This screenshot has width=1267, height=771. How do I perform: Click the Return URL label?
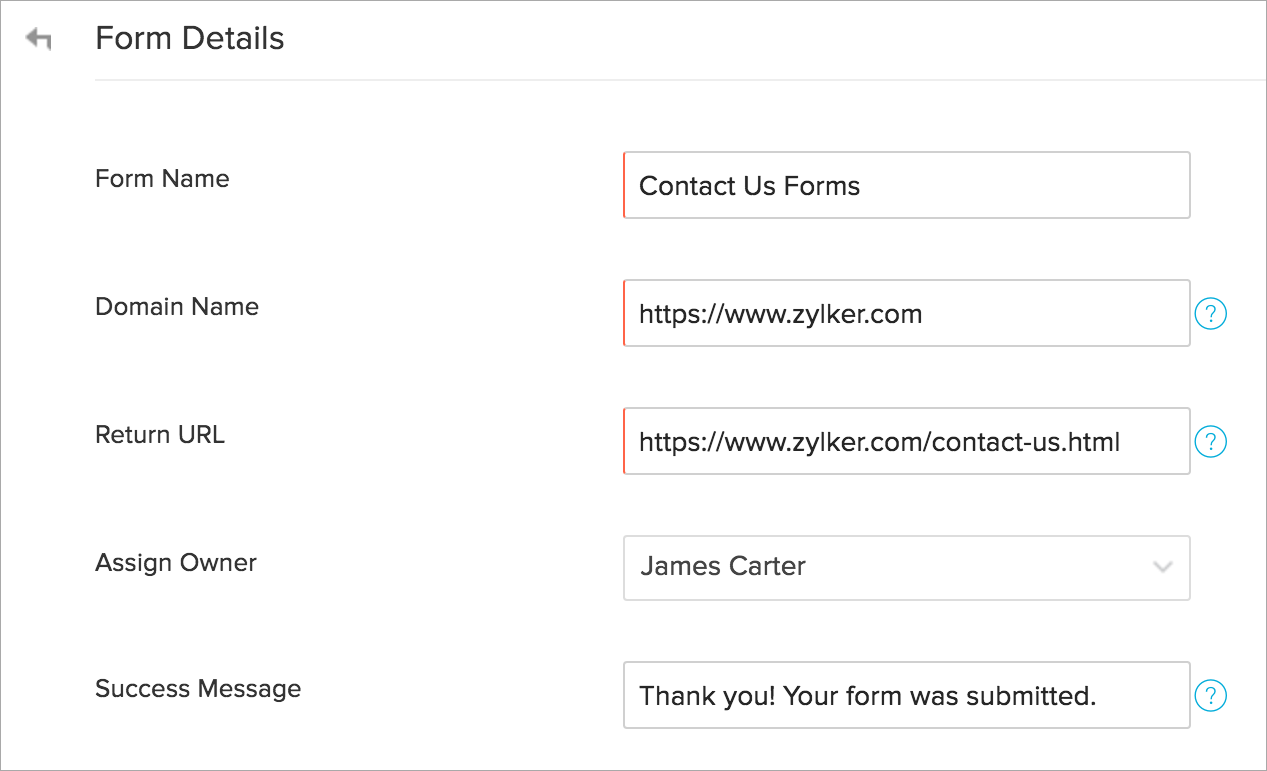click(x=160, y=435)
